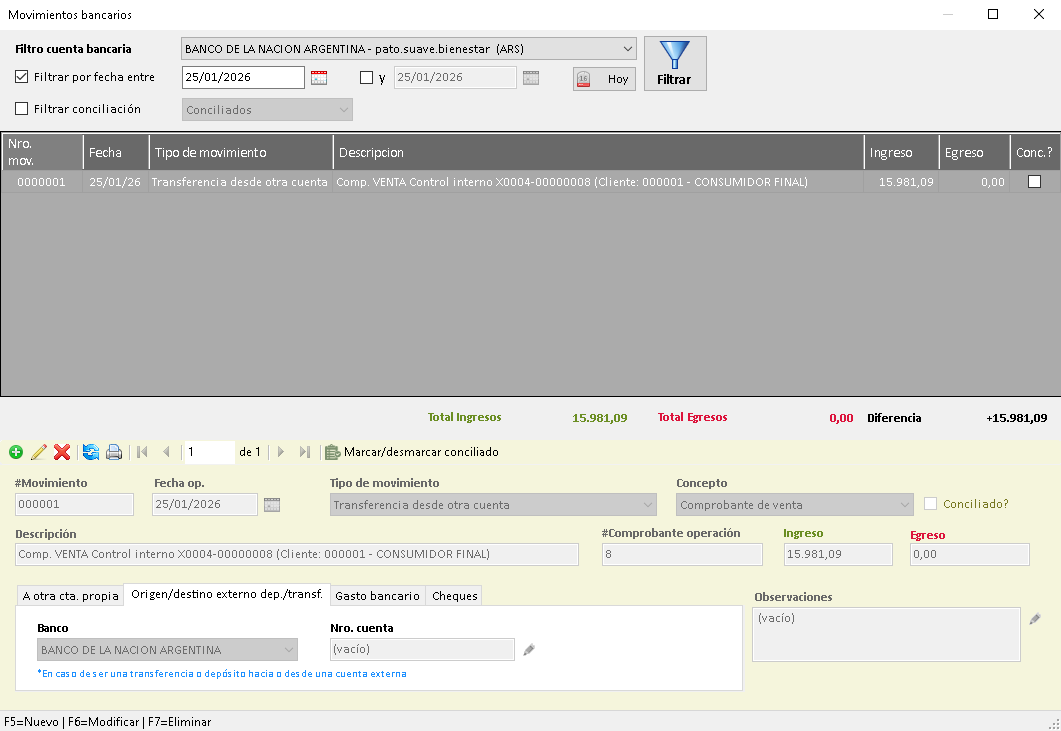Click pencil icon beside Observaciones box
Screen dimensions: 1061x731
[x=1036, y=619]
